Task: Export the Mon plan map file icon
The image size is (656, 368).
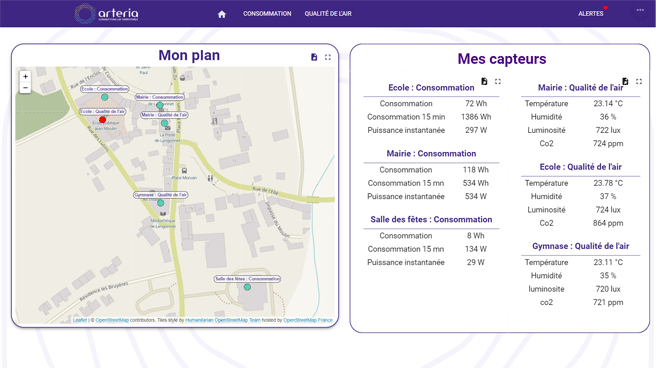Action: coord(314,57)
